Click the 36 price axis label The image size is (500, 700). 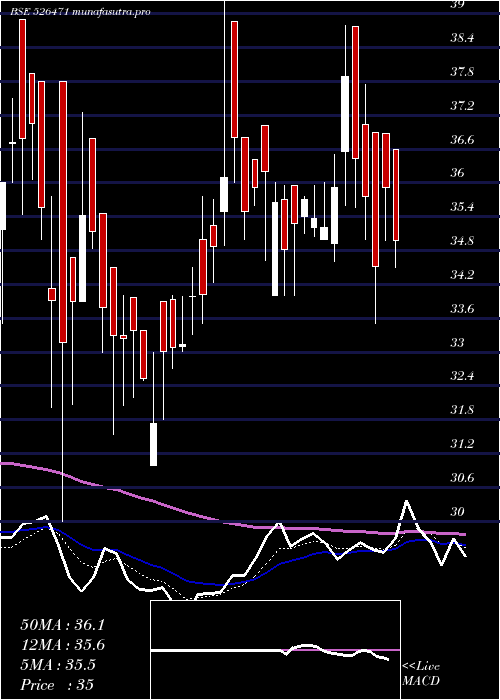(458, 173)
